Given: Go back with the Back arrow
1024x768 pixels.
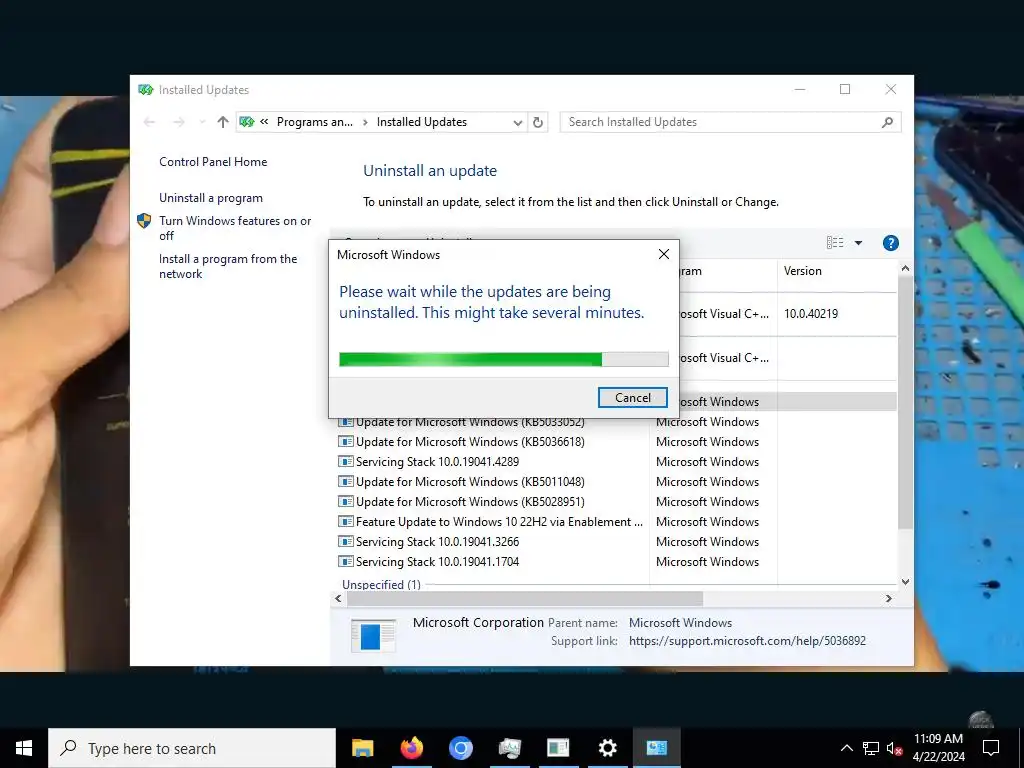Looking at the screenshot, I should pos(149,122).
